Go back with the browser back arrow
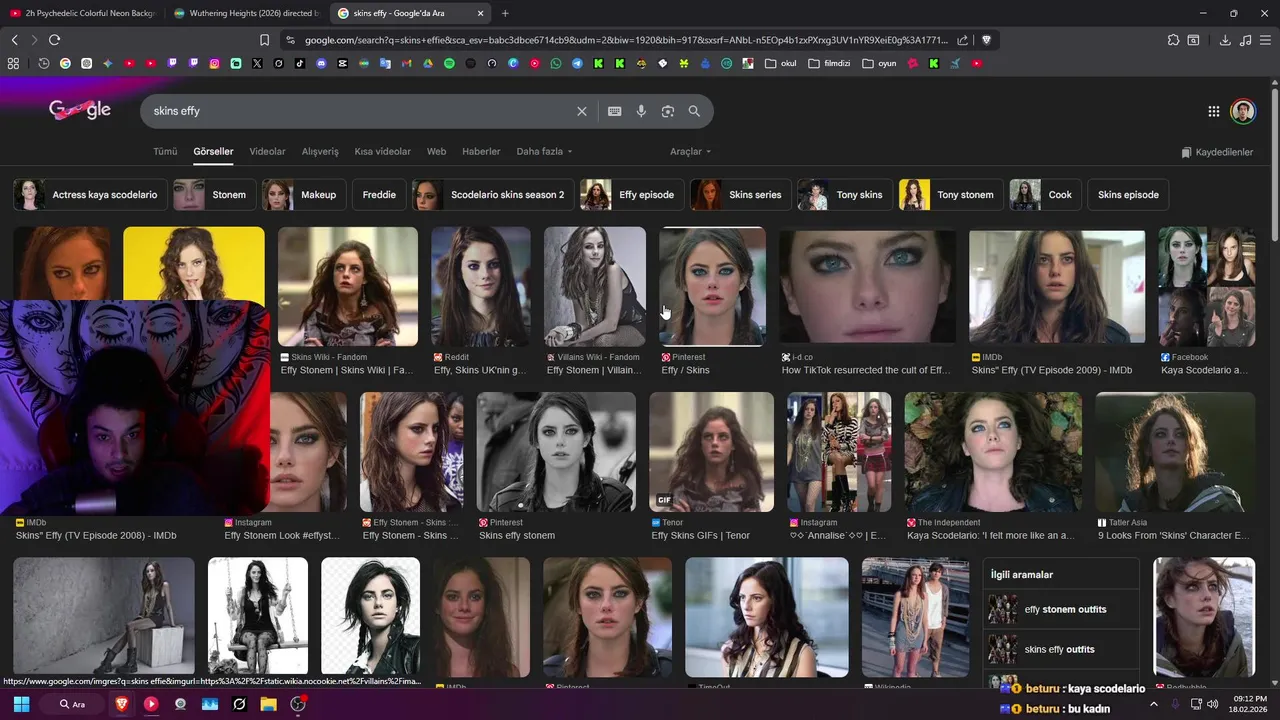The image size is (1280, 720). pyautogui.click(x=14, y=40)
